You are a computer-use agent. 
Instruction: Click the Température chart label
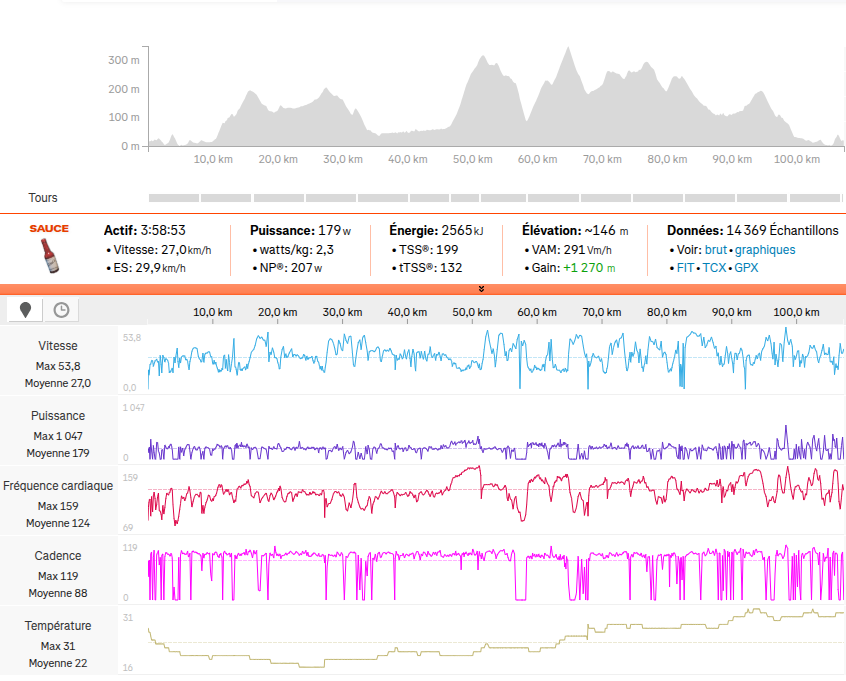(x=57, y=626)
